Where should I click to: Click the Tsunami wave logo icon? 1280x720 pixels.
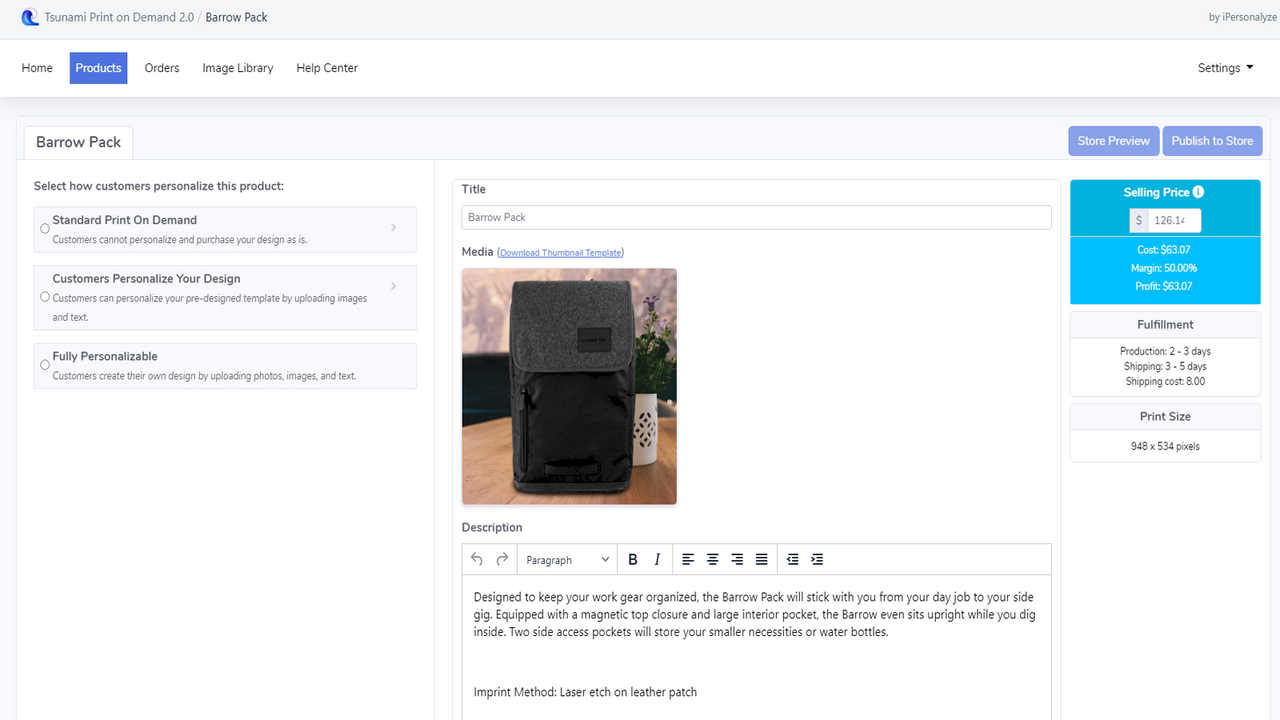(30, 17)
